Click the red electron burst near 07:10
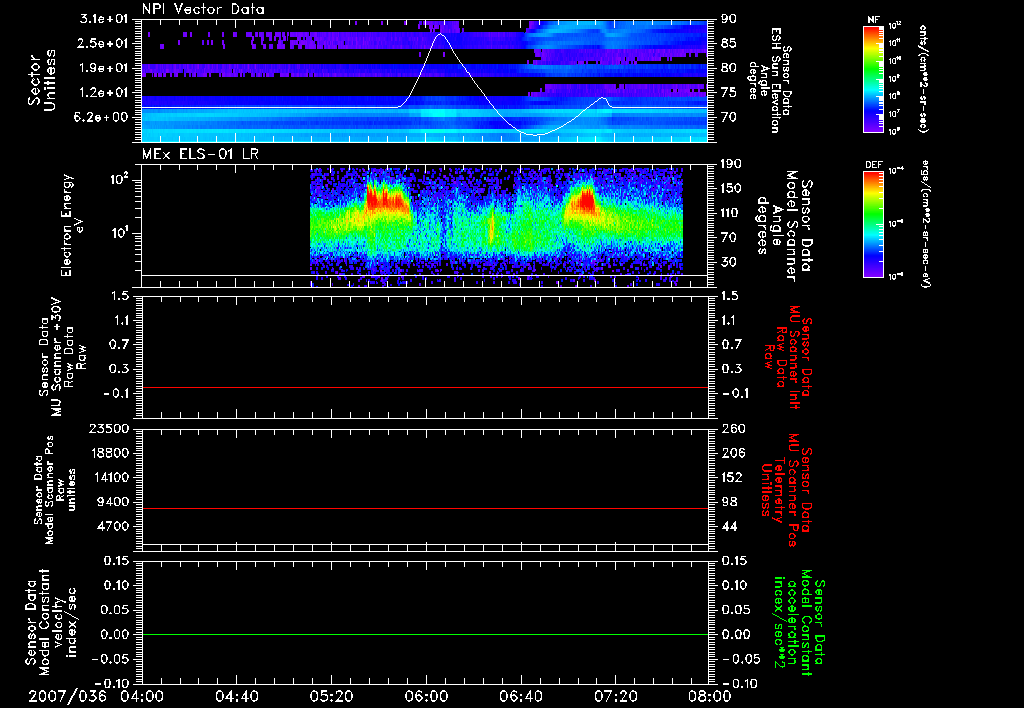This screenshot has height=708, width=1024. [x=584, y=200]
